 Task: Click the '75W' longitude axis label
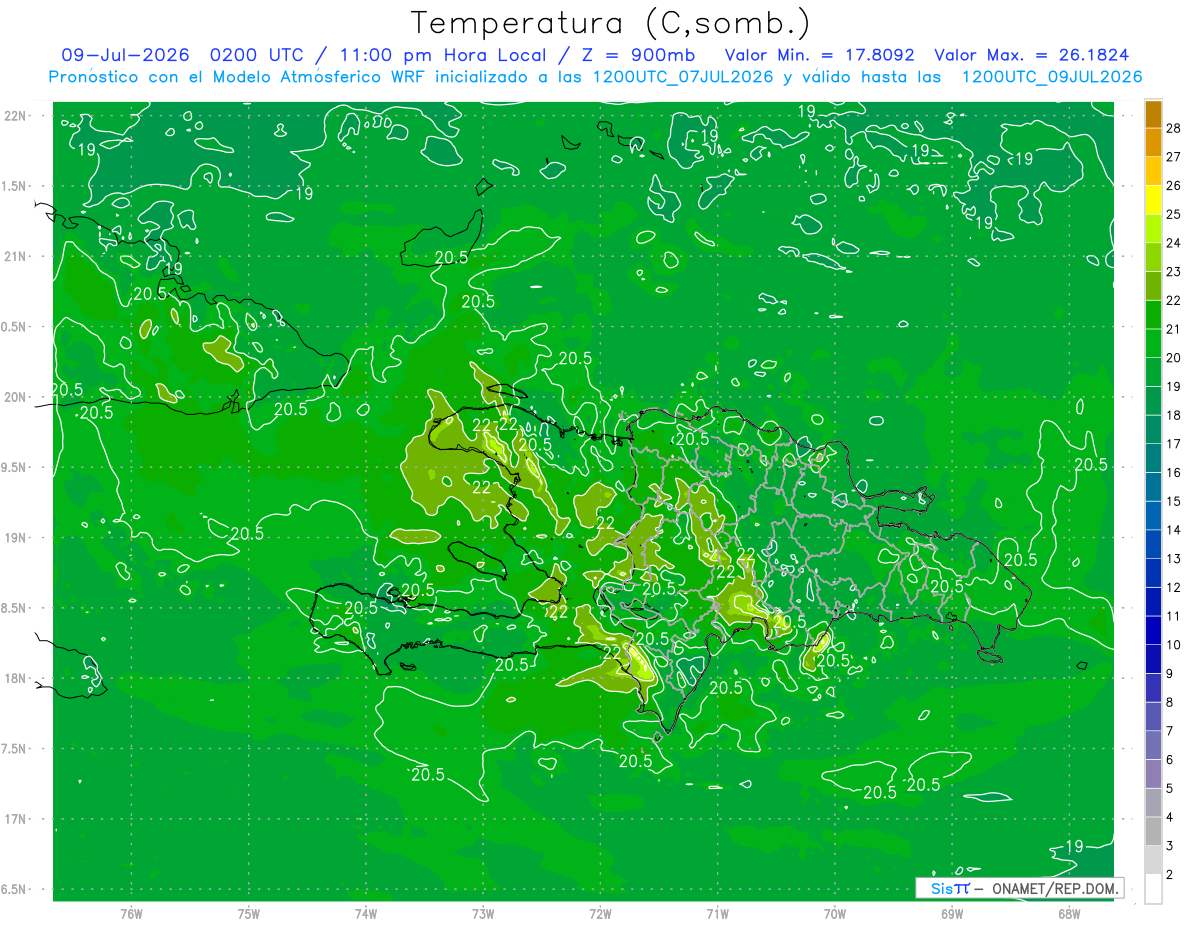click(x=249, y=914)
